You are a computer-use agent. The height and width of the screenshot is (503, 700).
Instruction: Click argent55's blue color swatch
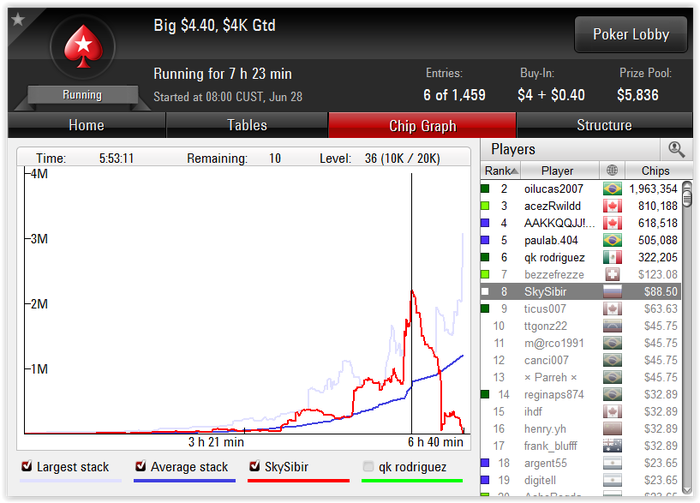tap(485, 463)
